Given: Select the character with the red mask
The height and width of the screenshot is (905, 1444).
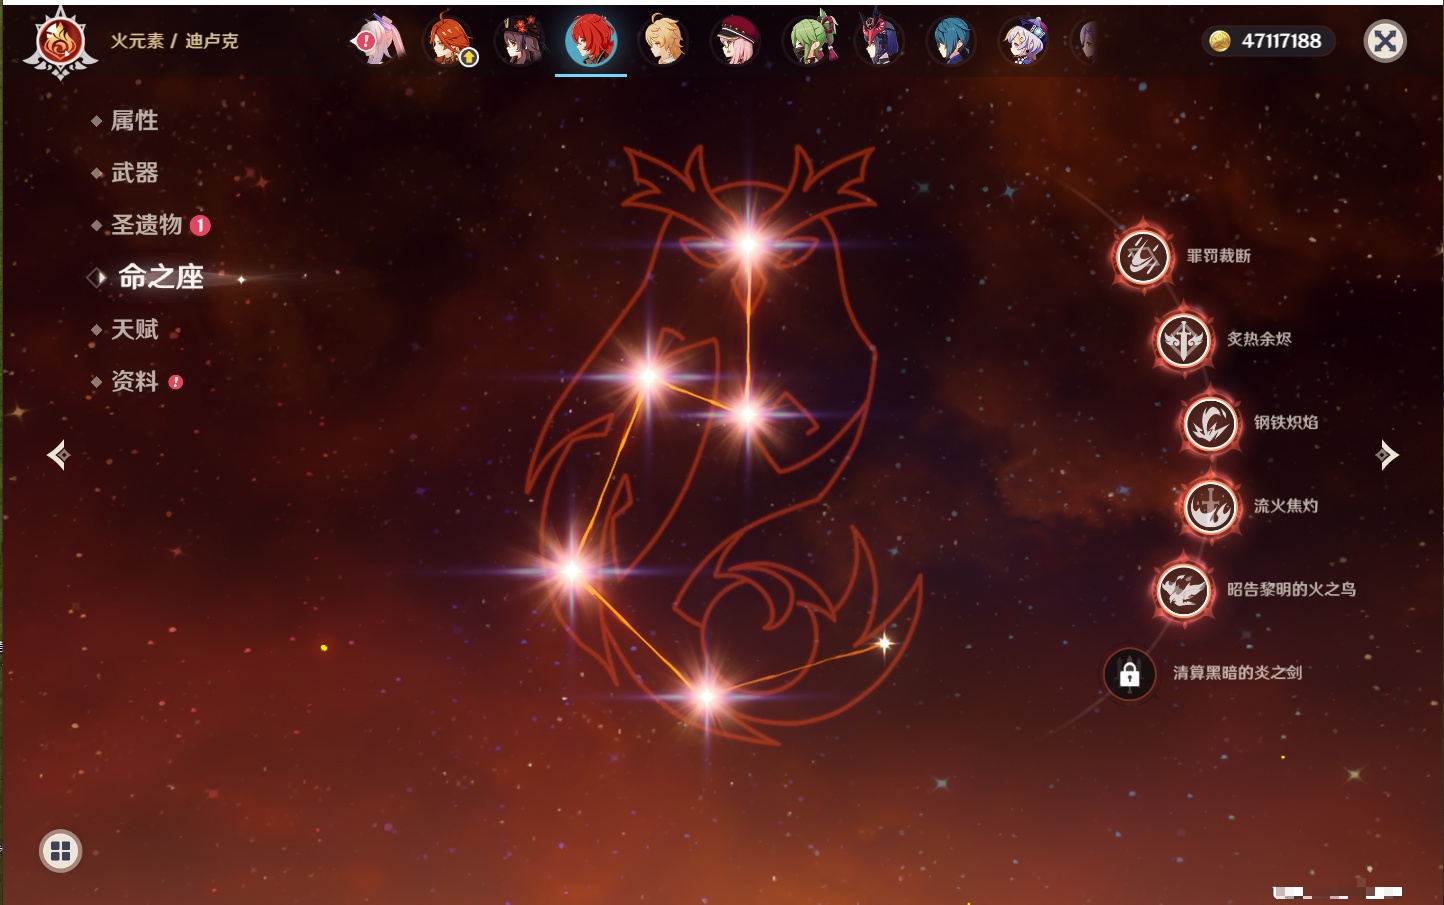Looking at the screenshot, I should pos(879,41).
